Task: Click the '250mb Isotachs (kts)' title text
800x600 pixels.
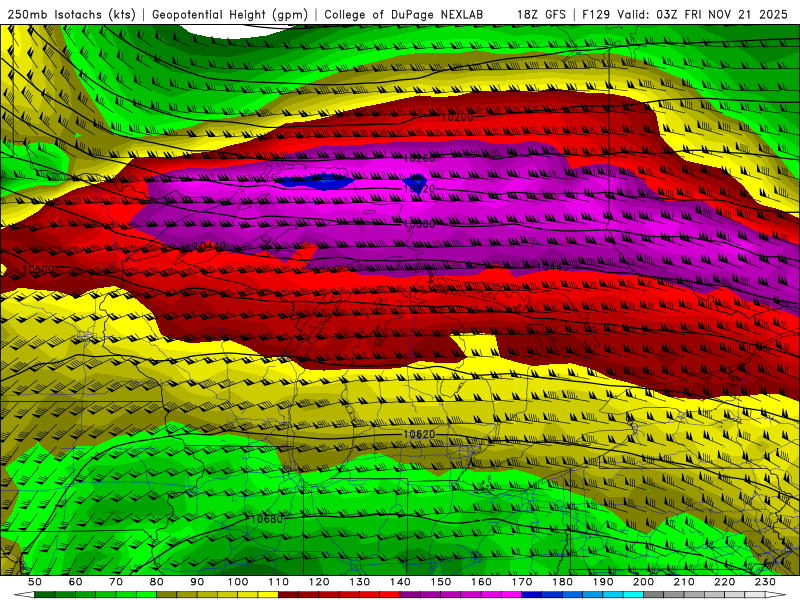Action: (x=71, y=15)
